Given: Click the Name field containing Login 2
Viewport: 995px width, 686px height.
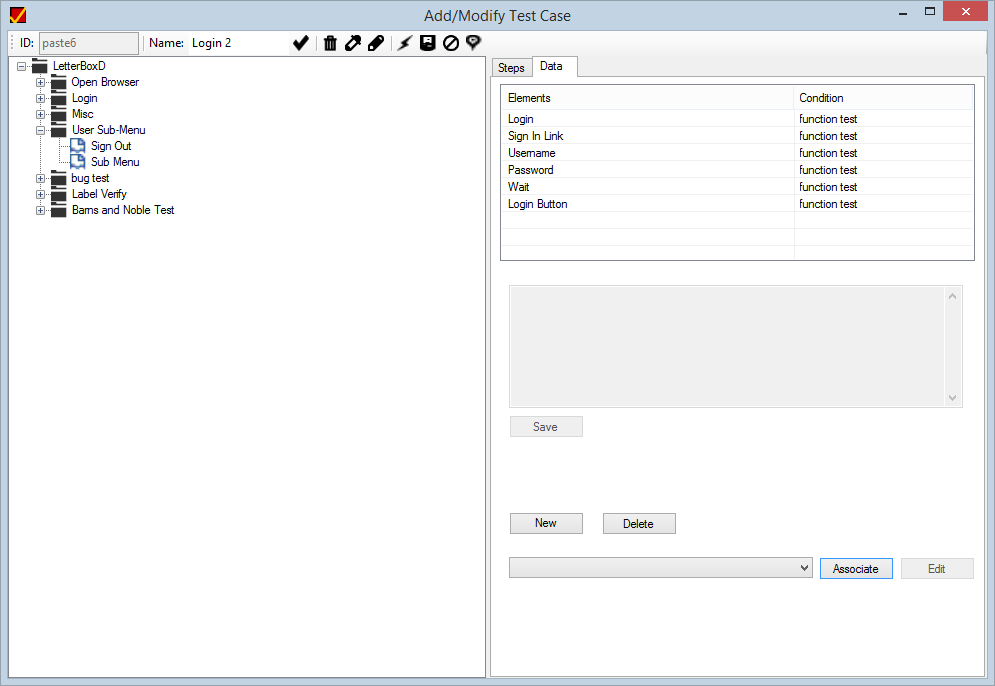Looking at the screenshot, I should [x=239, y=43].
